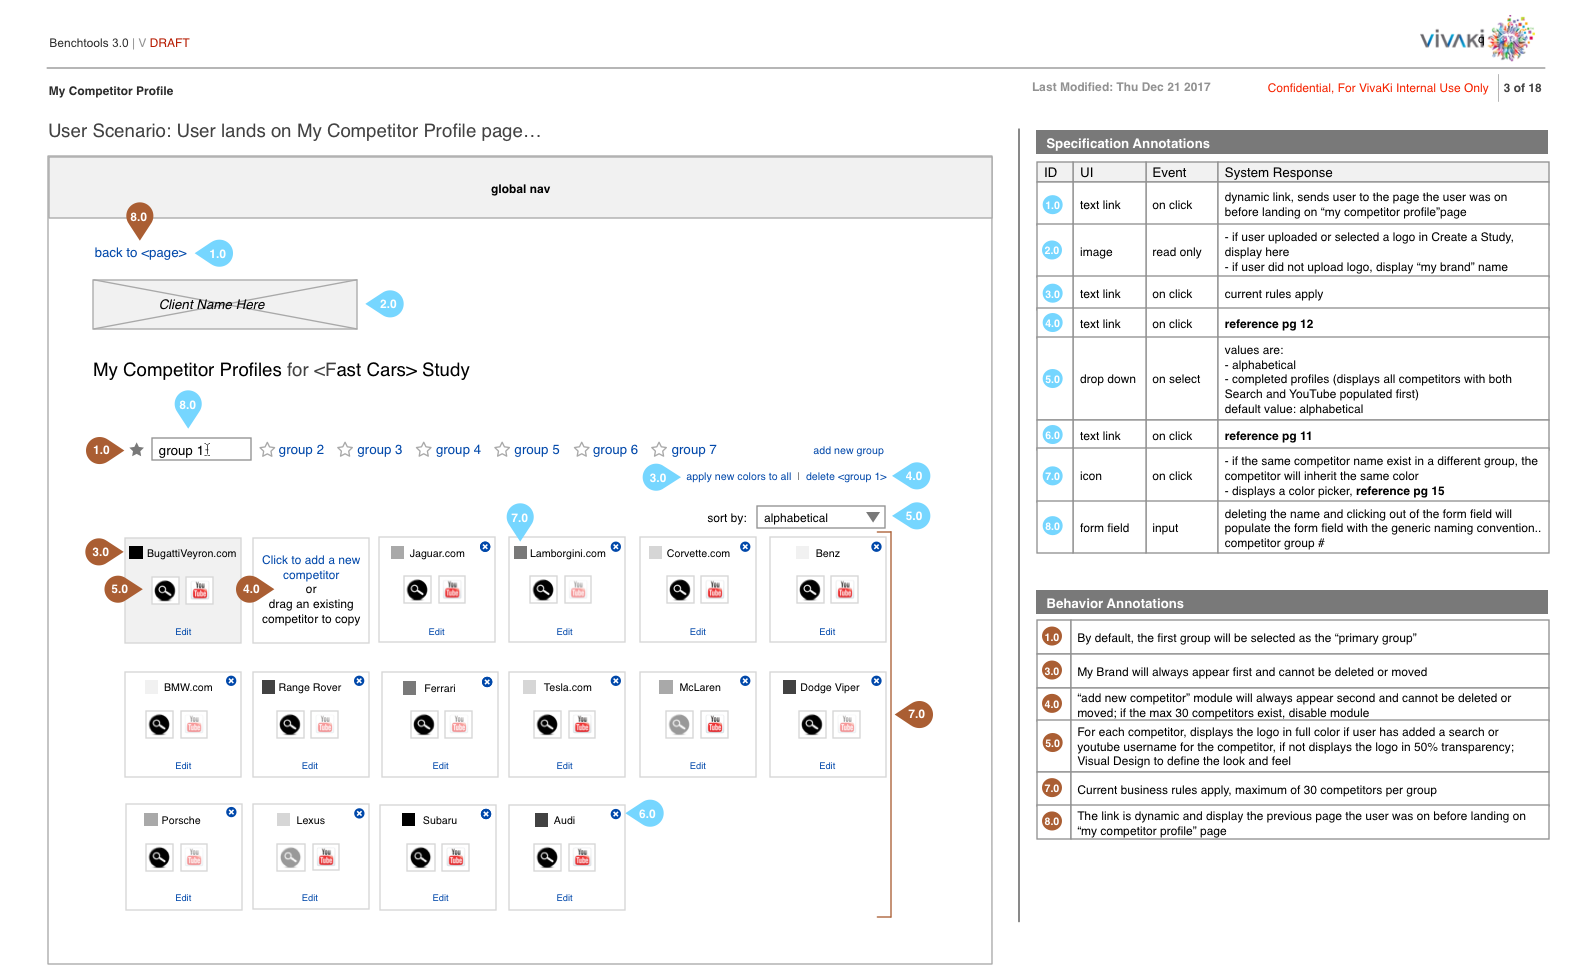
Task: Select the group 3 tab
Action: pyautogui.click(x=379, y=450)
